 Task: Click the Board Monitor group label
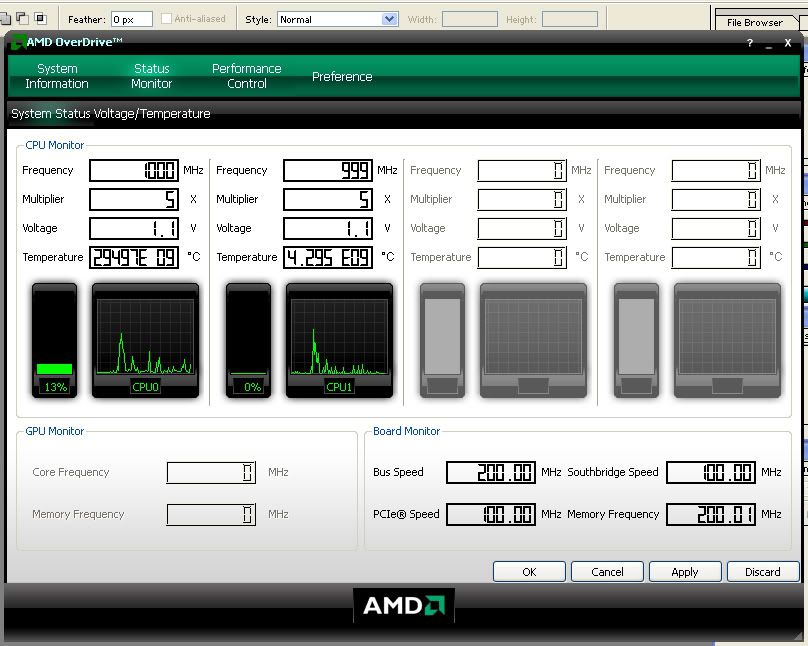[407, 431]
